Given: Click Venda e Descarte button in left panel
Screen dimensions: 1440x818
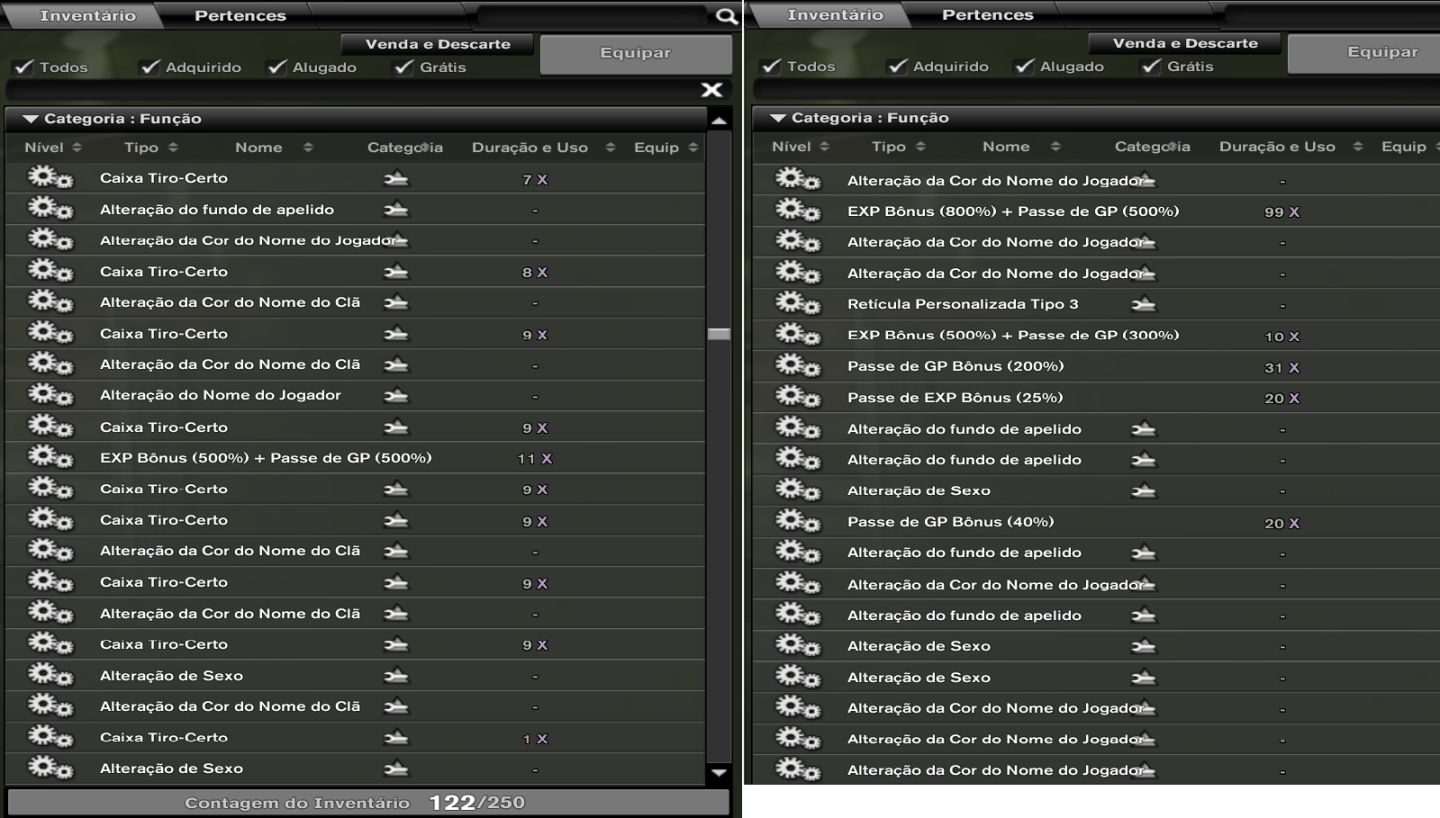Looking at the screenshot, I should pos(438,44).
